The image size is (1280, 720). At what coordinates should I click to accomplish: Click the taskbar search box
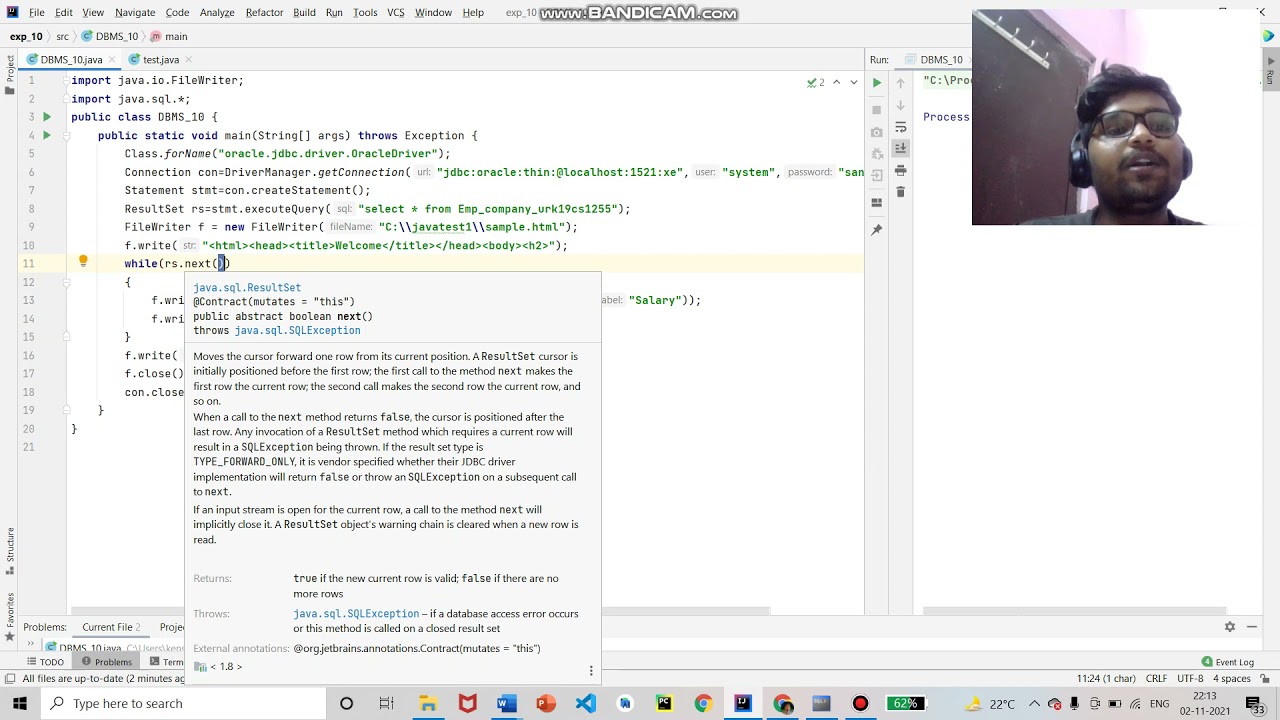[x=183, y=704]
